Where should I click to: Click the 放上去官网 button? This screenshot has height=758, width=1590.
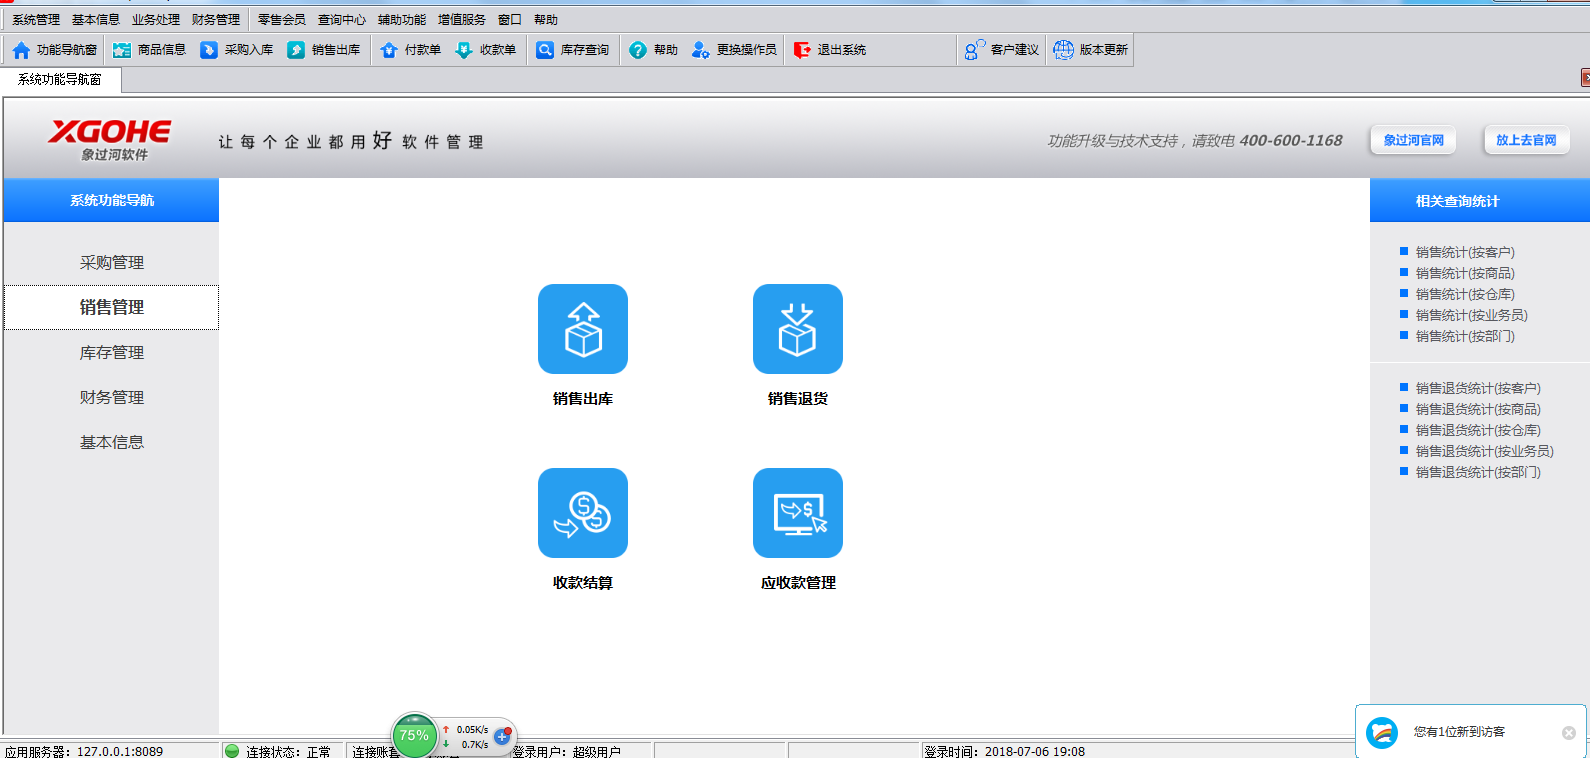coord(1526,141)
